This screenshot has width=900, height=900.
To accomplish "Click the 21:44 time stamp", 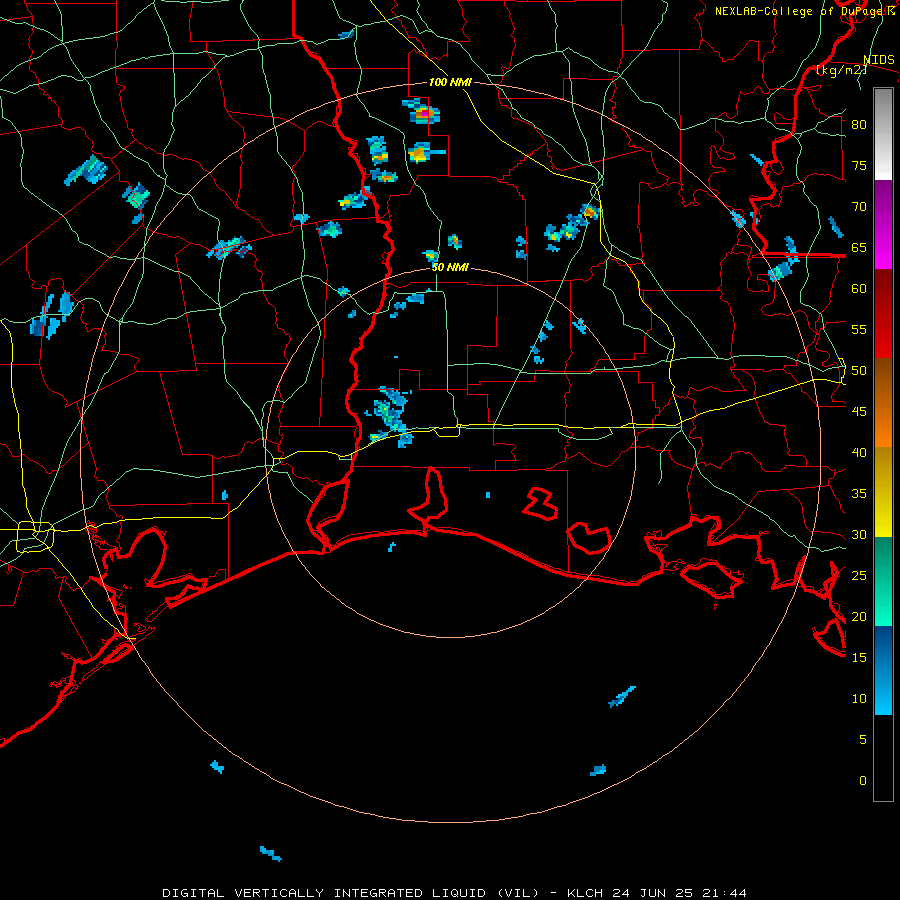I will (725, 893).
